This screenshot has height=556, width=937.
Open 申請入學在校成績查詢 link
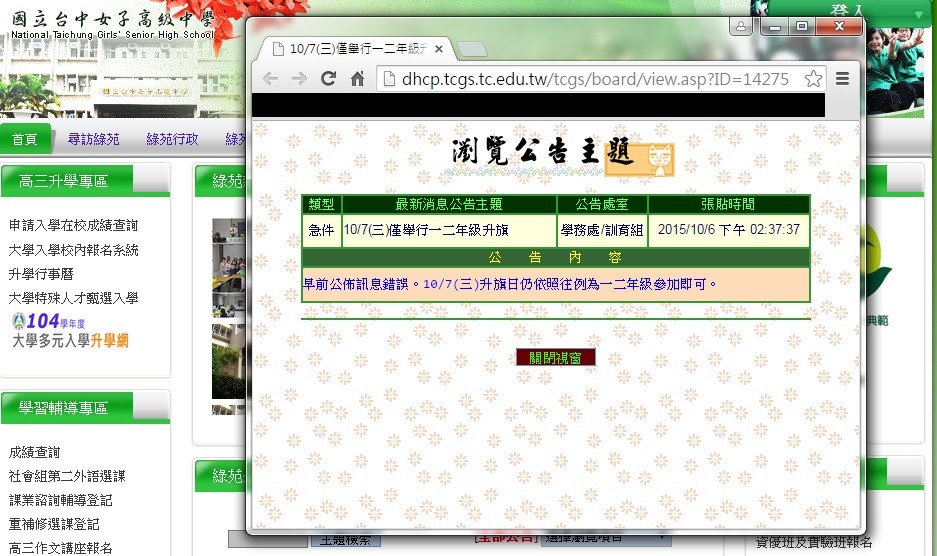[x=73, y=226]
